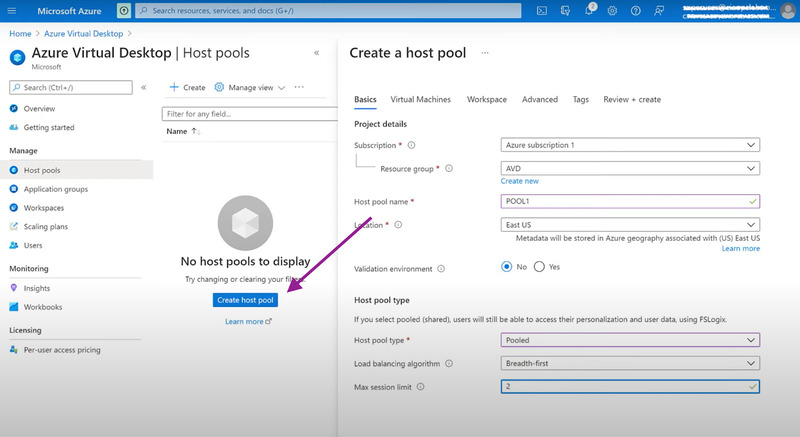Open the Subscription dropdown
800x437 pixels.
630,145
